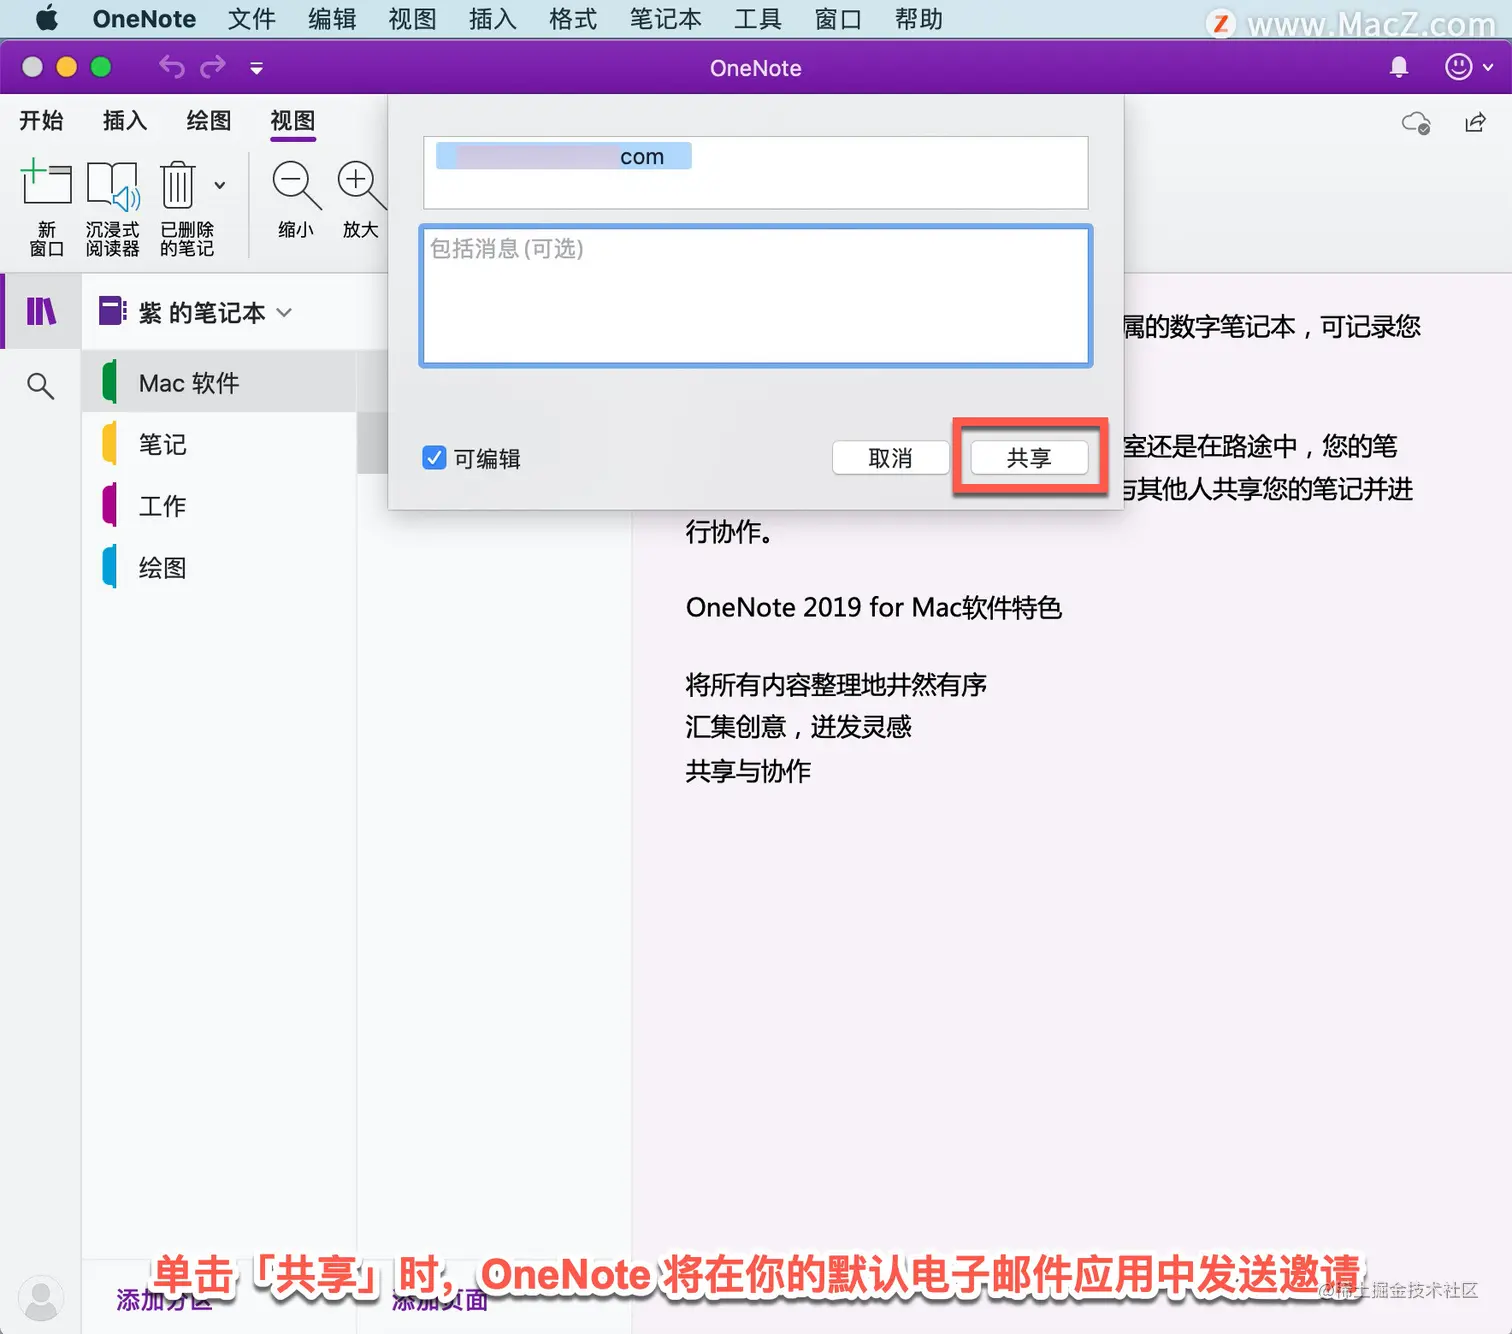Click the feedback smiley icon
Viewport: 1512px width, 1334px height.
click(x=1459, y=67)
